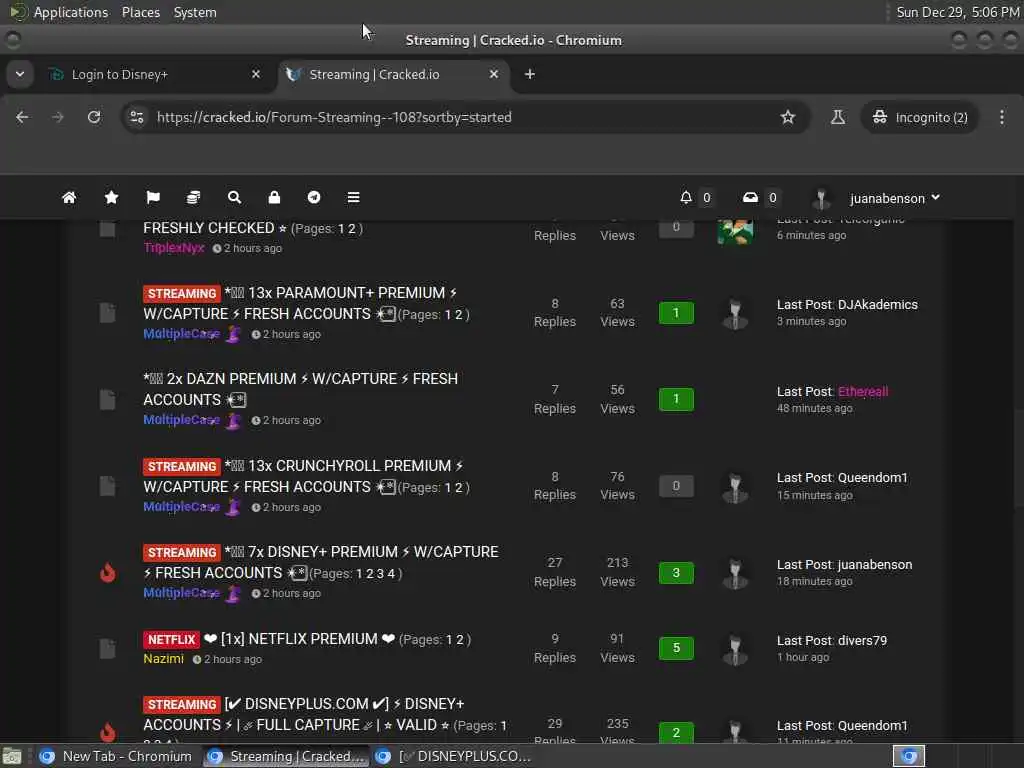Image resolution: width=1024 pixels, height=768 pixels.
Task: Go back to previous page
Action: (x=22, y=117)
